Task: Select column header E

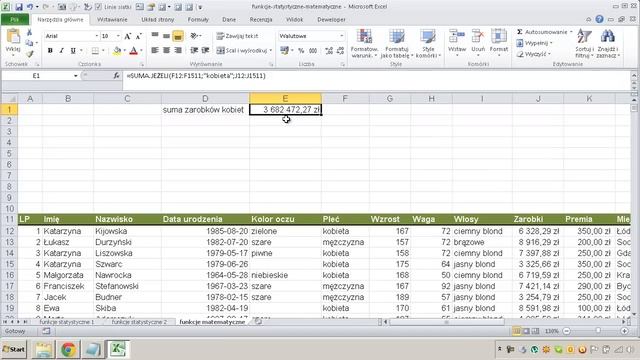Action: pyautogui.click(x=285, y=98)
